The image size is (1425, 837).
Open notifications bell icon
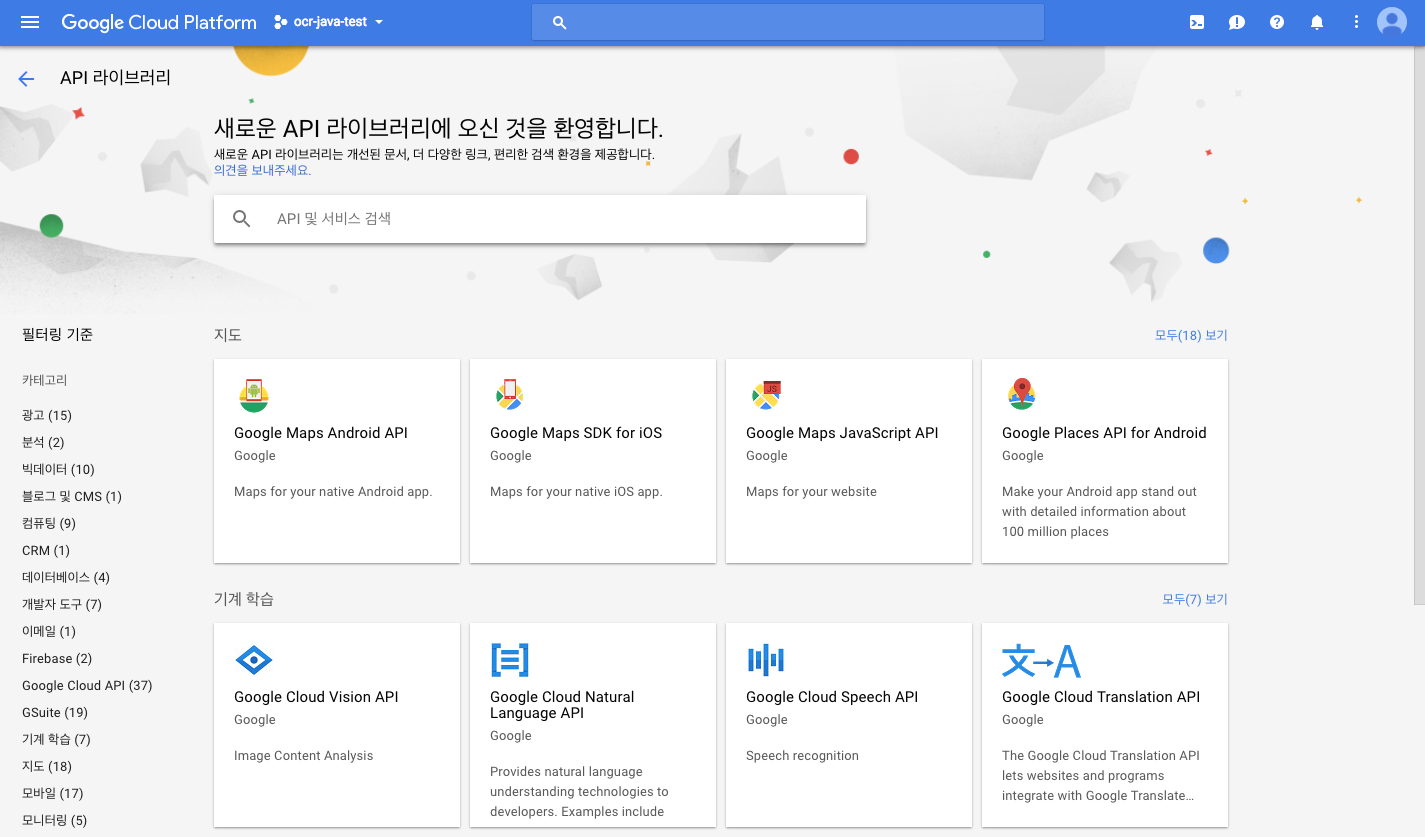click(x=1317, y=22)
